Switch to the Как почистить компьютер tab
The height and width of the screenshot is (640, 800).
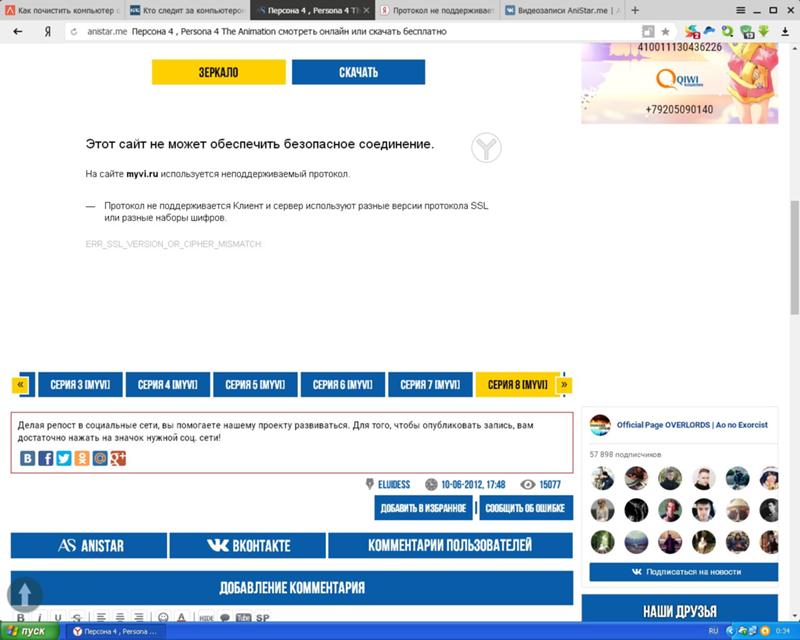[62, 10]
